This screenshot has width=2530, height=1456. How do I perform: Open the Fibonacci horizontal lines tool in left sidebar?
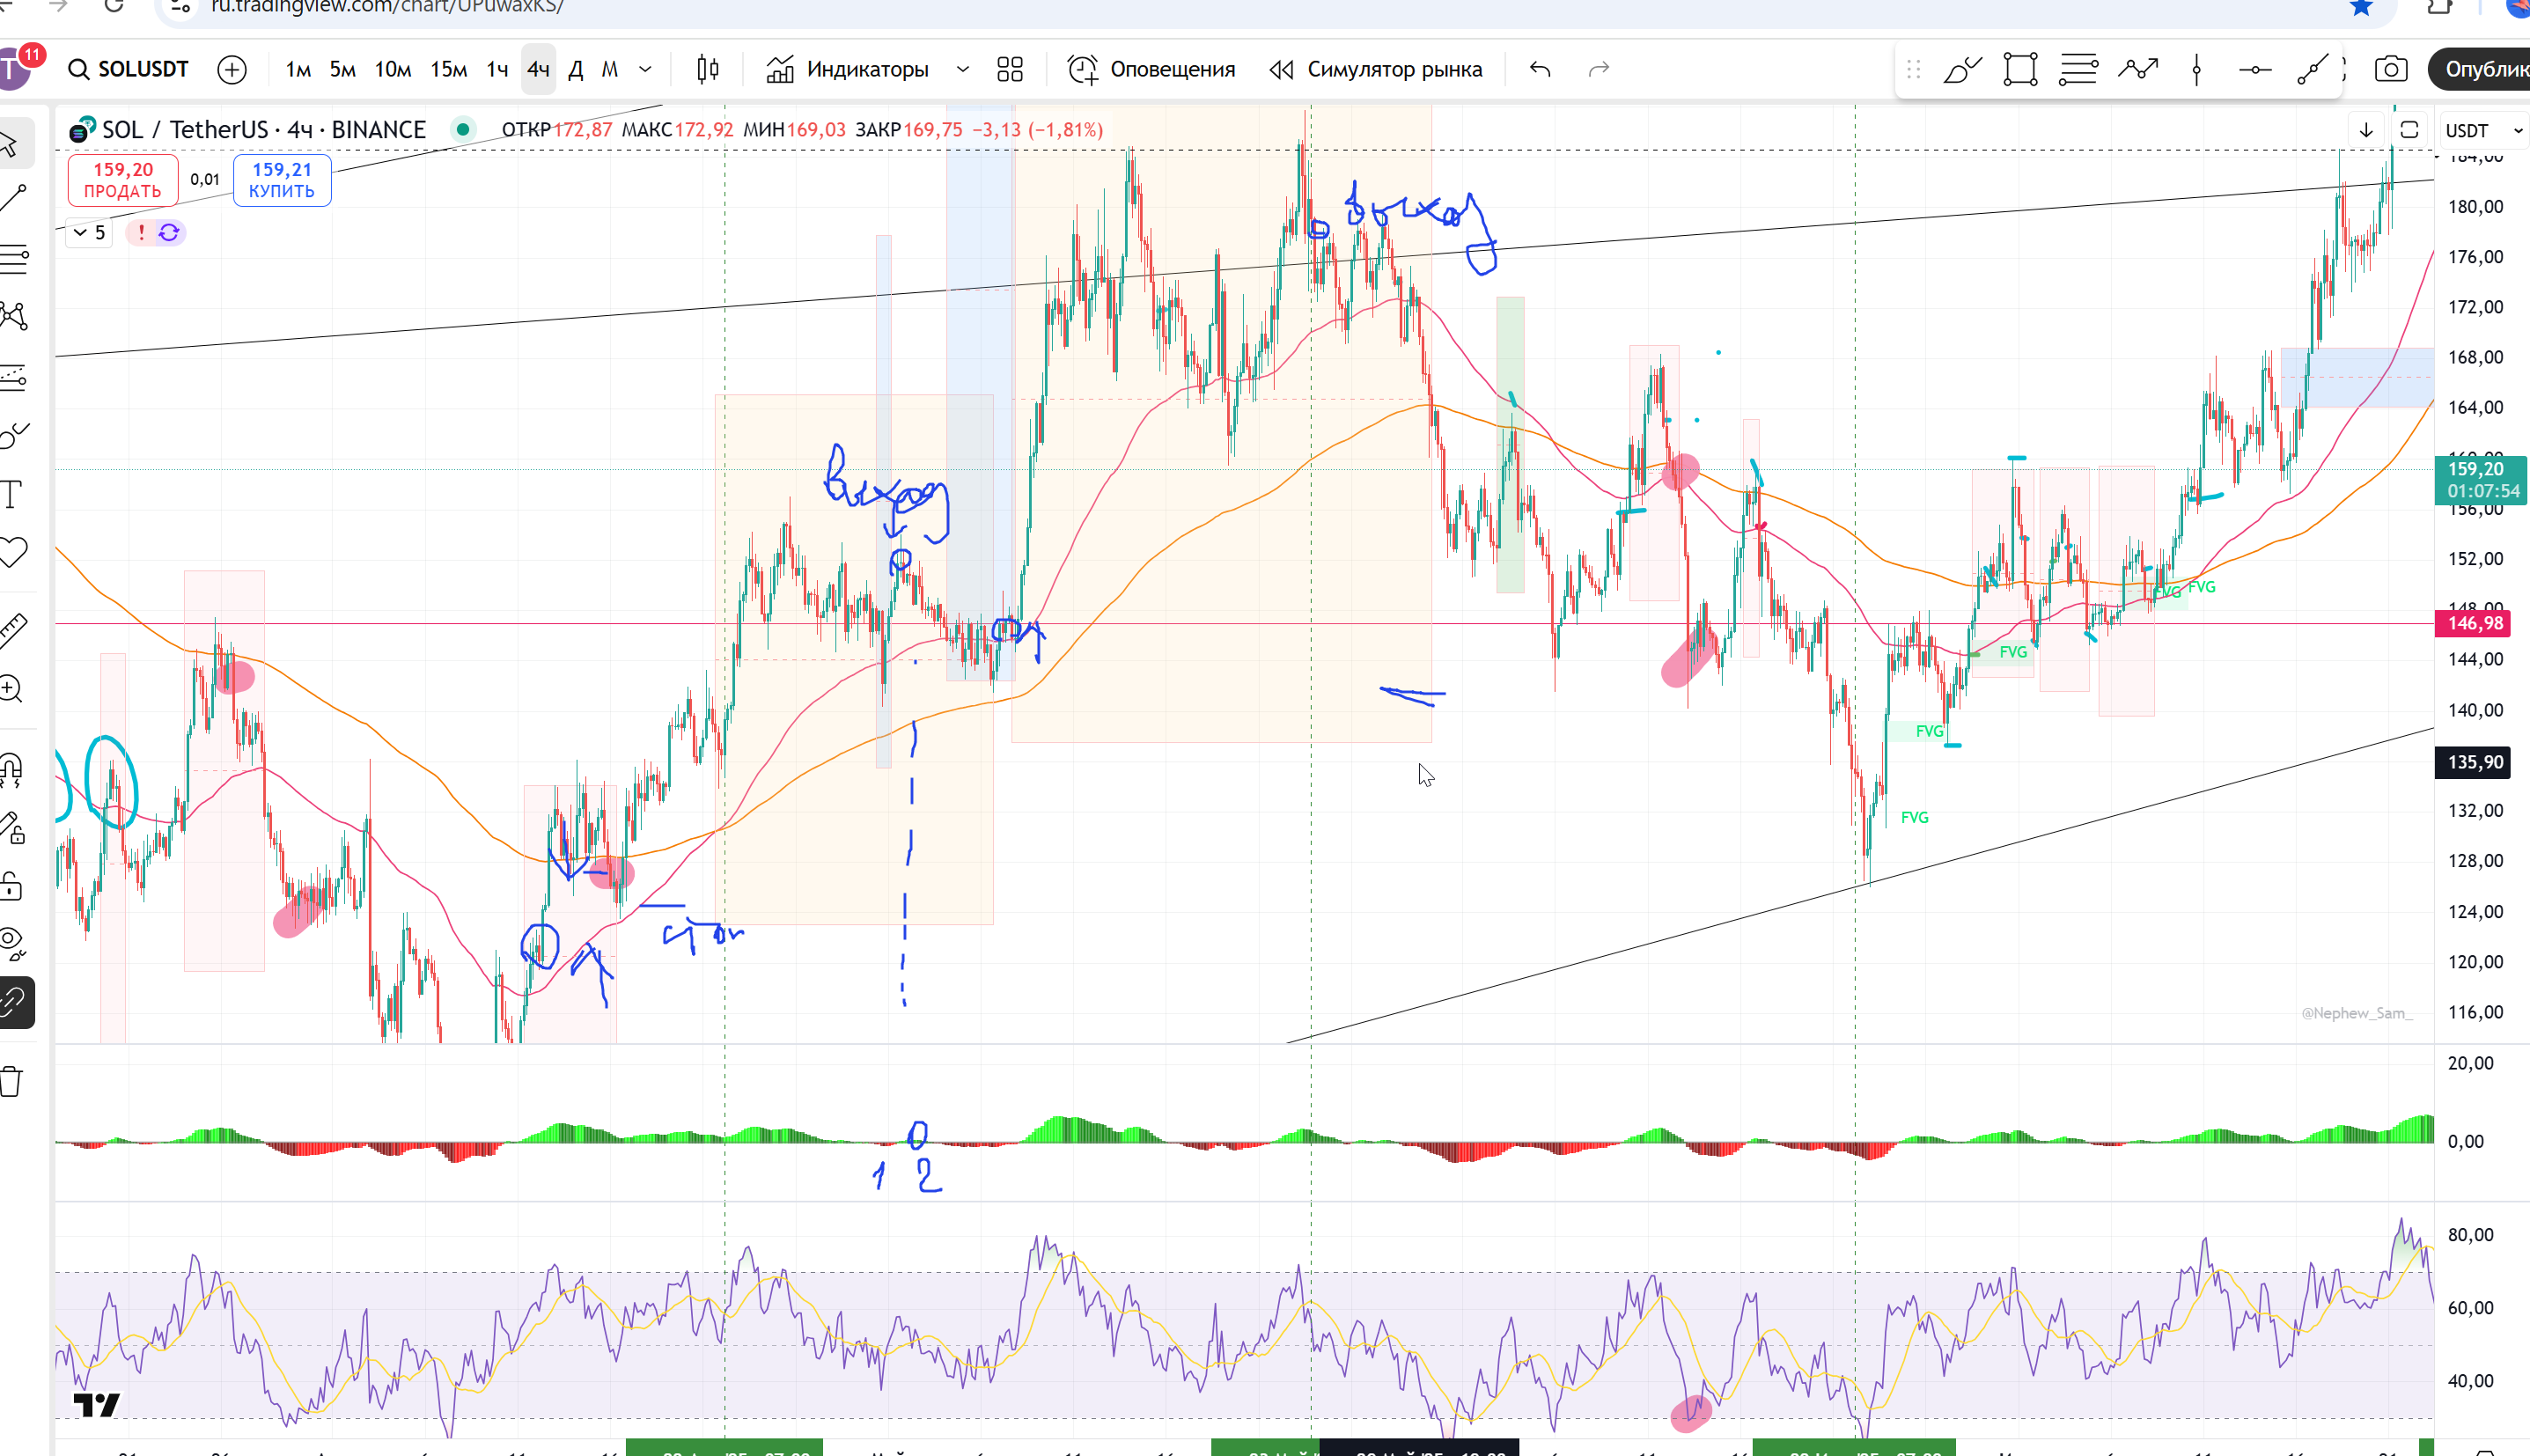pyautogui.click(x=12, y=259)
